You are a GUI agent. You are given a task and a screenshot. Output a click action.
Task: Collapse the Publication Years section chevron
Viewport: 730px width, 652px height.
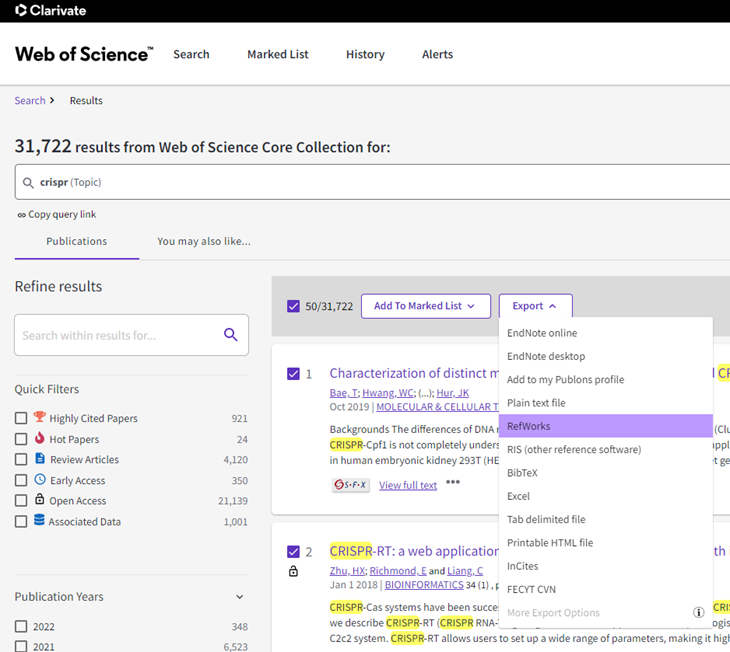tap(239, 597)
